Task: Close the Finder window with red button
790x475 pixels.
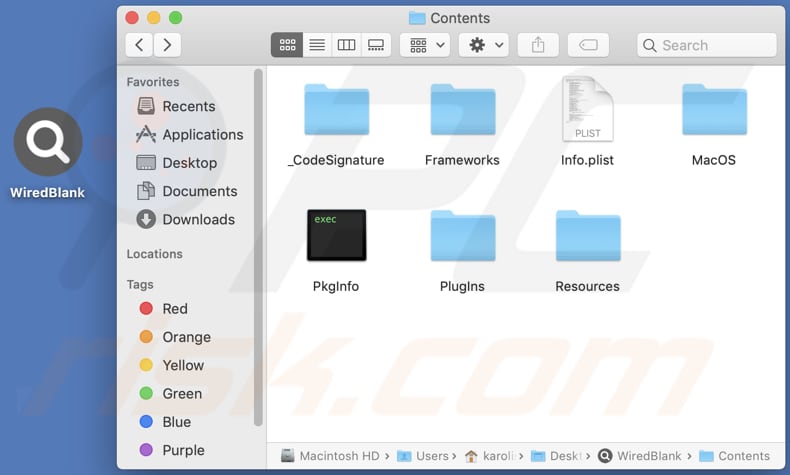Action: click(x=132, y=18)
